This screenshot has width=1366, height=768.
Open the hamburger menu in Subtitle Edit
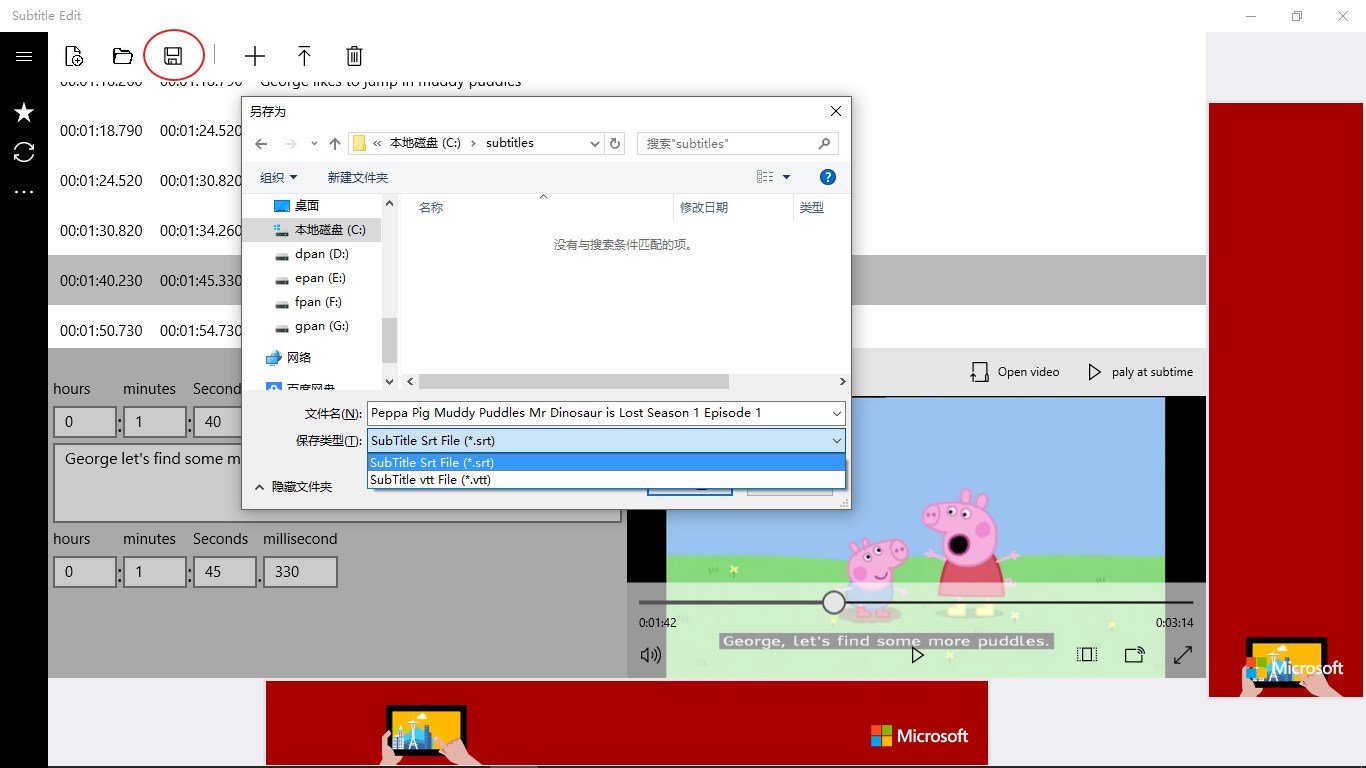tap(24, 56)
